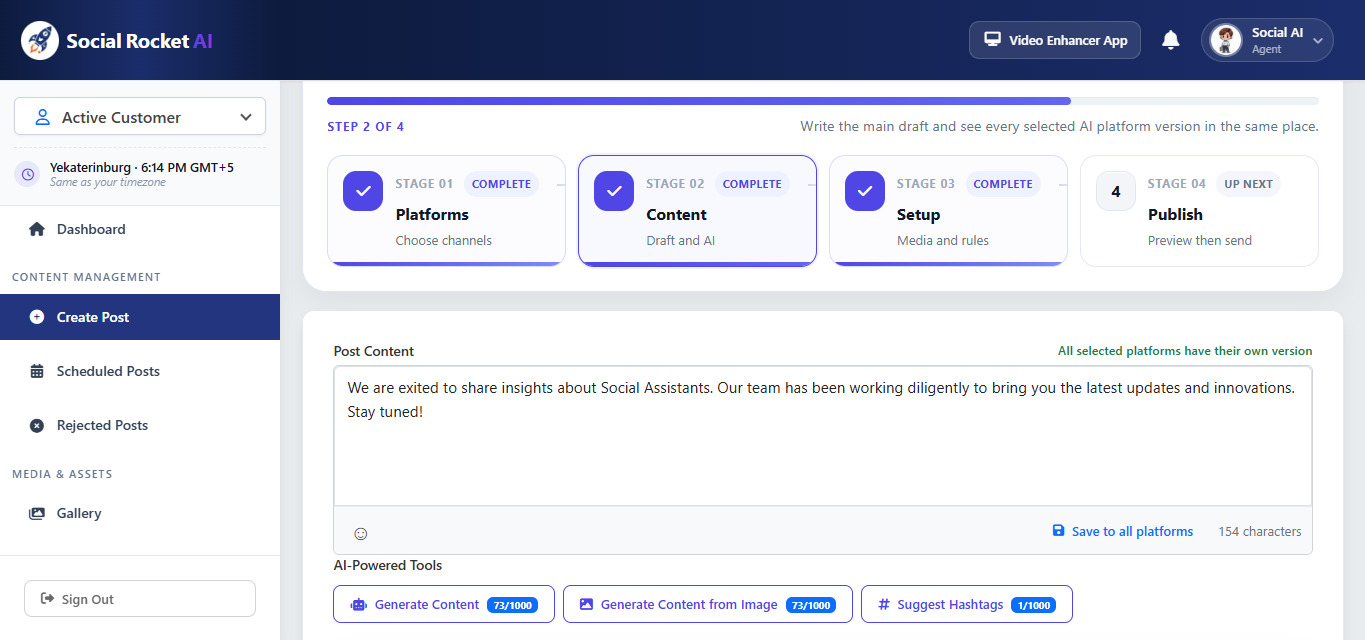Click the AI-Powered Tools heading
Viewport: 1365px width, 640px height.
click(388, 565)
